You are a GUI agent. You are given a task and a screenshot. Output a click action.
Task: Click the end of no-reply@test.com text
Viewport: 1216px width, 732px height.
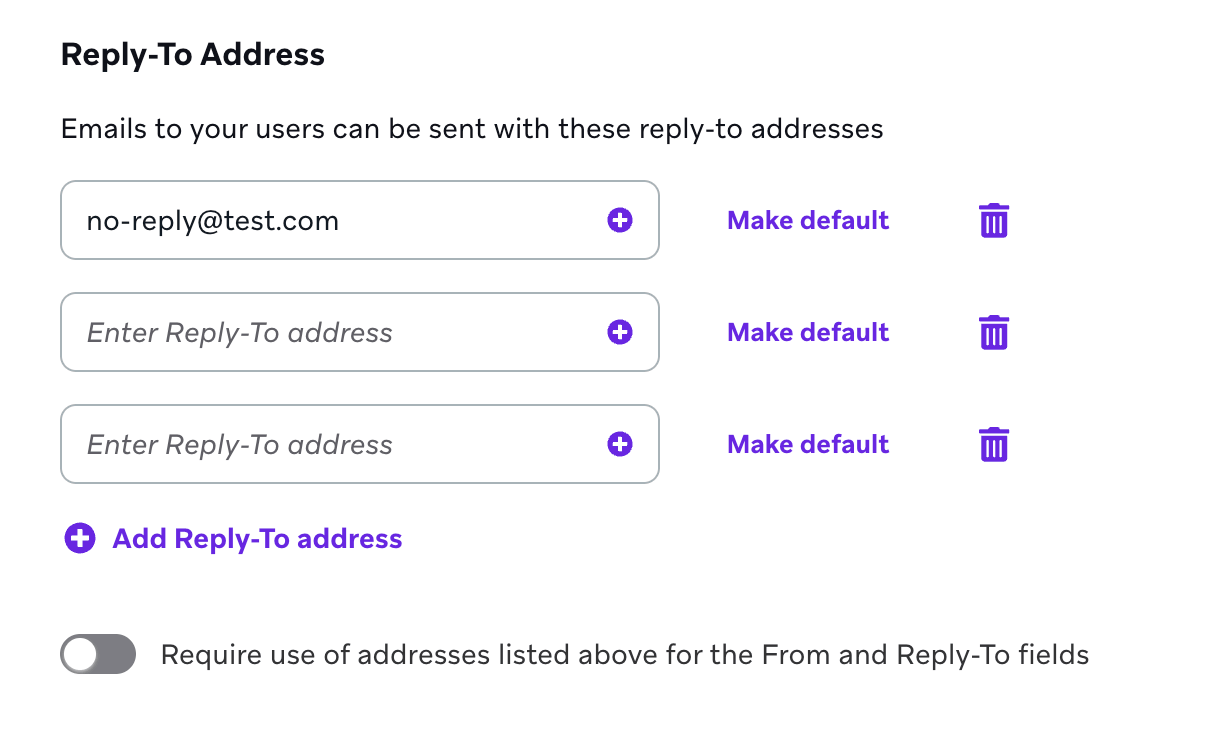tap(338, 220)
